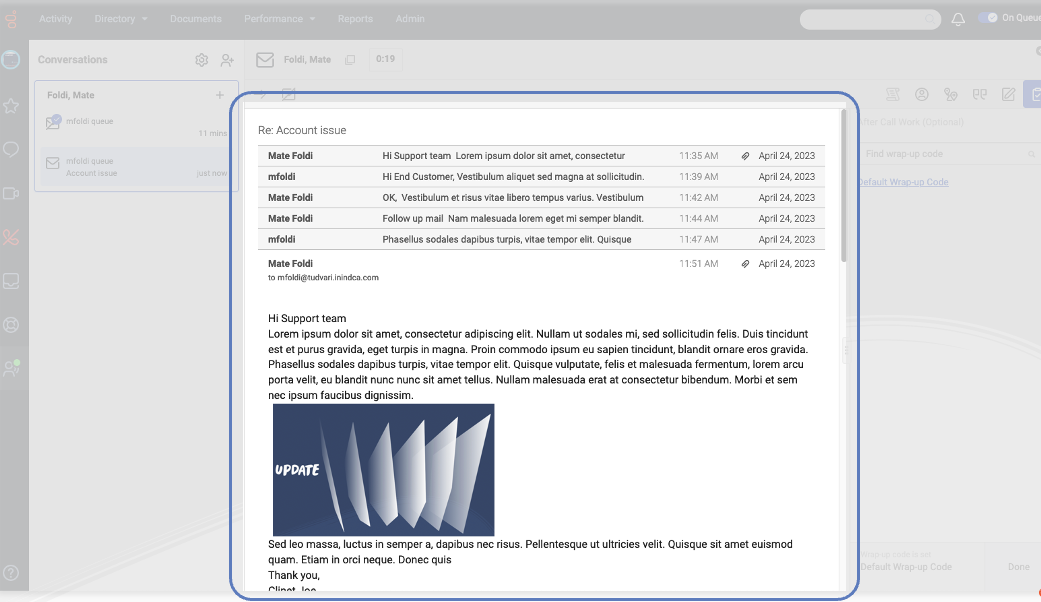
Task: Open the Conversations settings gear
Action: tap(201, 59)
